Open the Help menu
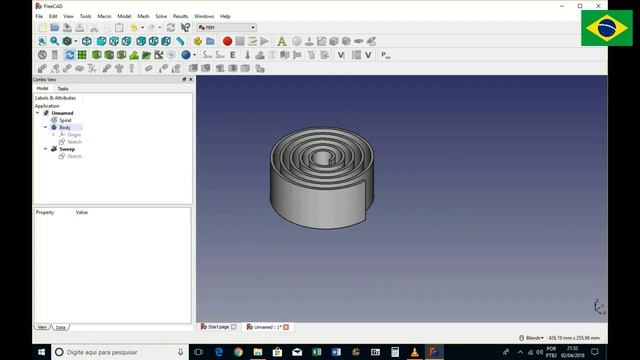The image size is (640, 360). coord(225,16)
